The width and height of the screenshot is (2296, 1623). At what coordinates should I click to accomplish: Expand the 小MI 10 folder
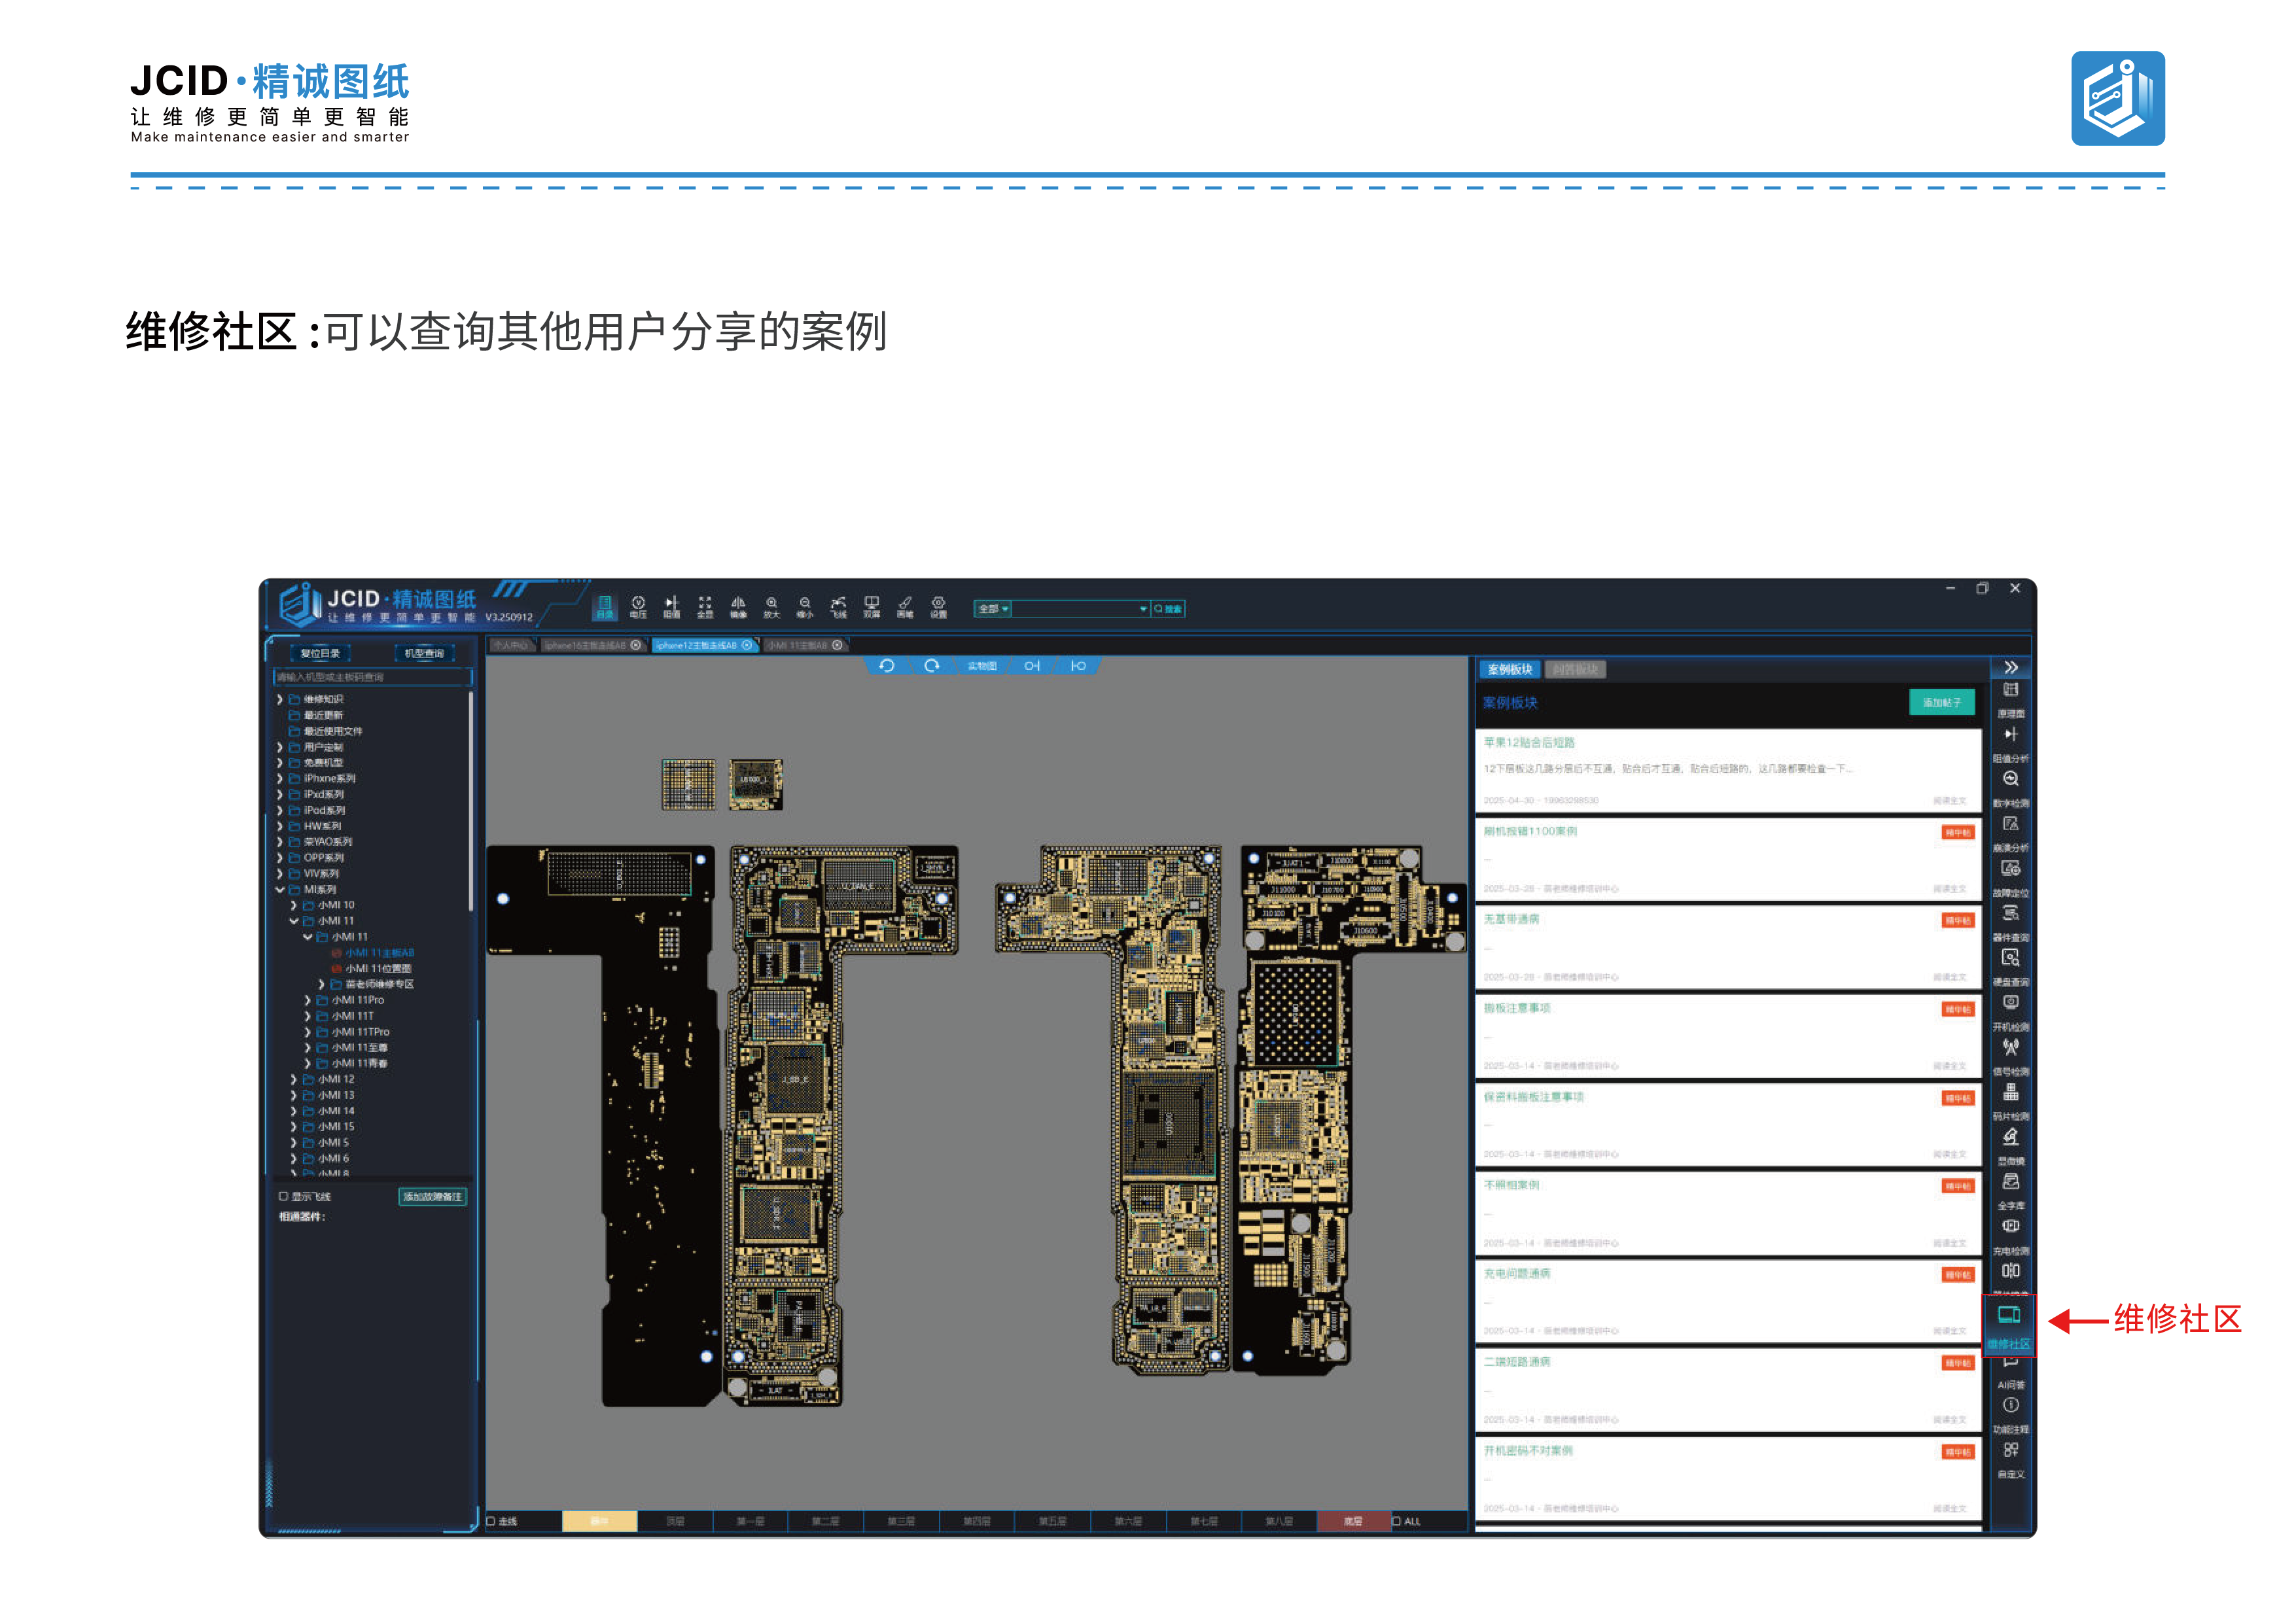coord(294,906)
